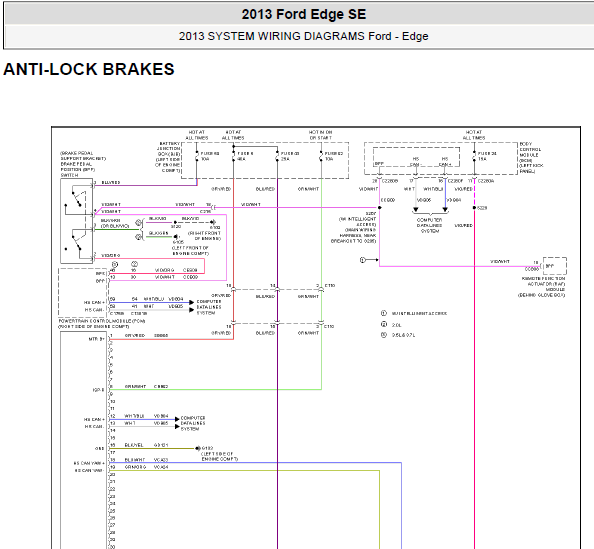Image resolution: width=594 pixels, height=549 pixels.
Task: Click the Brake Pedal Position (BPP) Switch label
Action: click(x=83, y=164)
